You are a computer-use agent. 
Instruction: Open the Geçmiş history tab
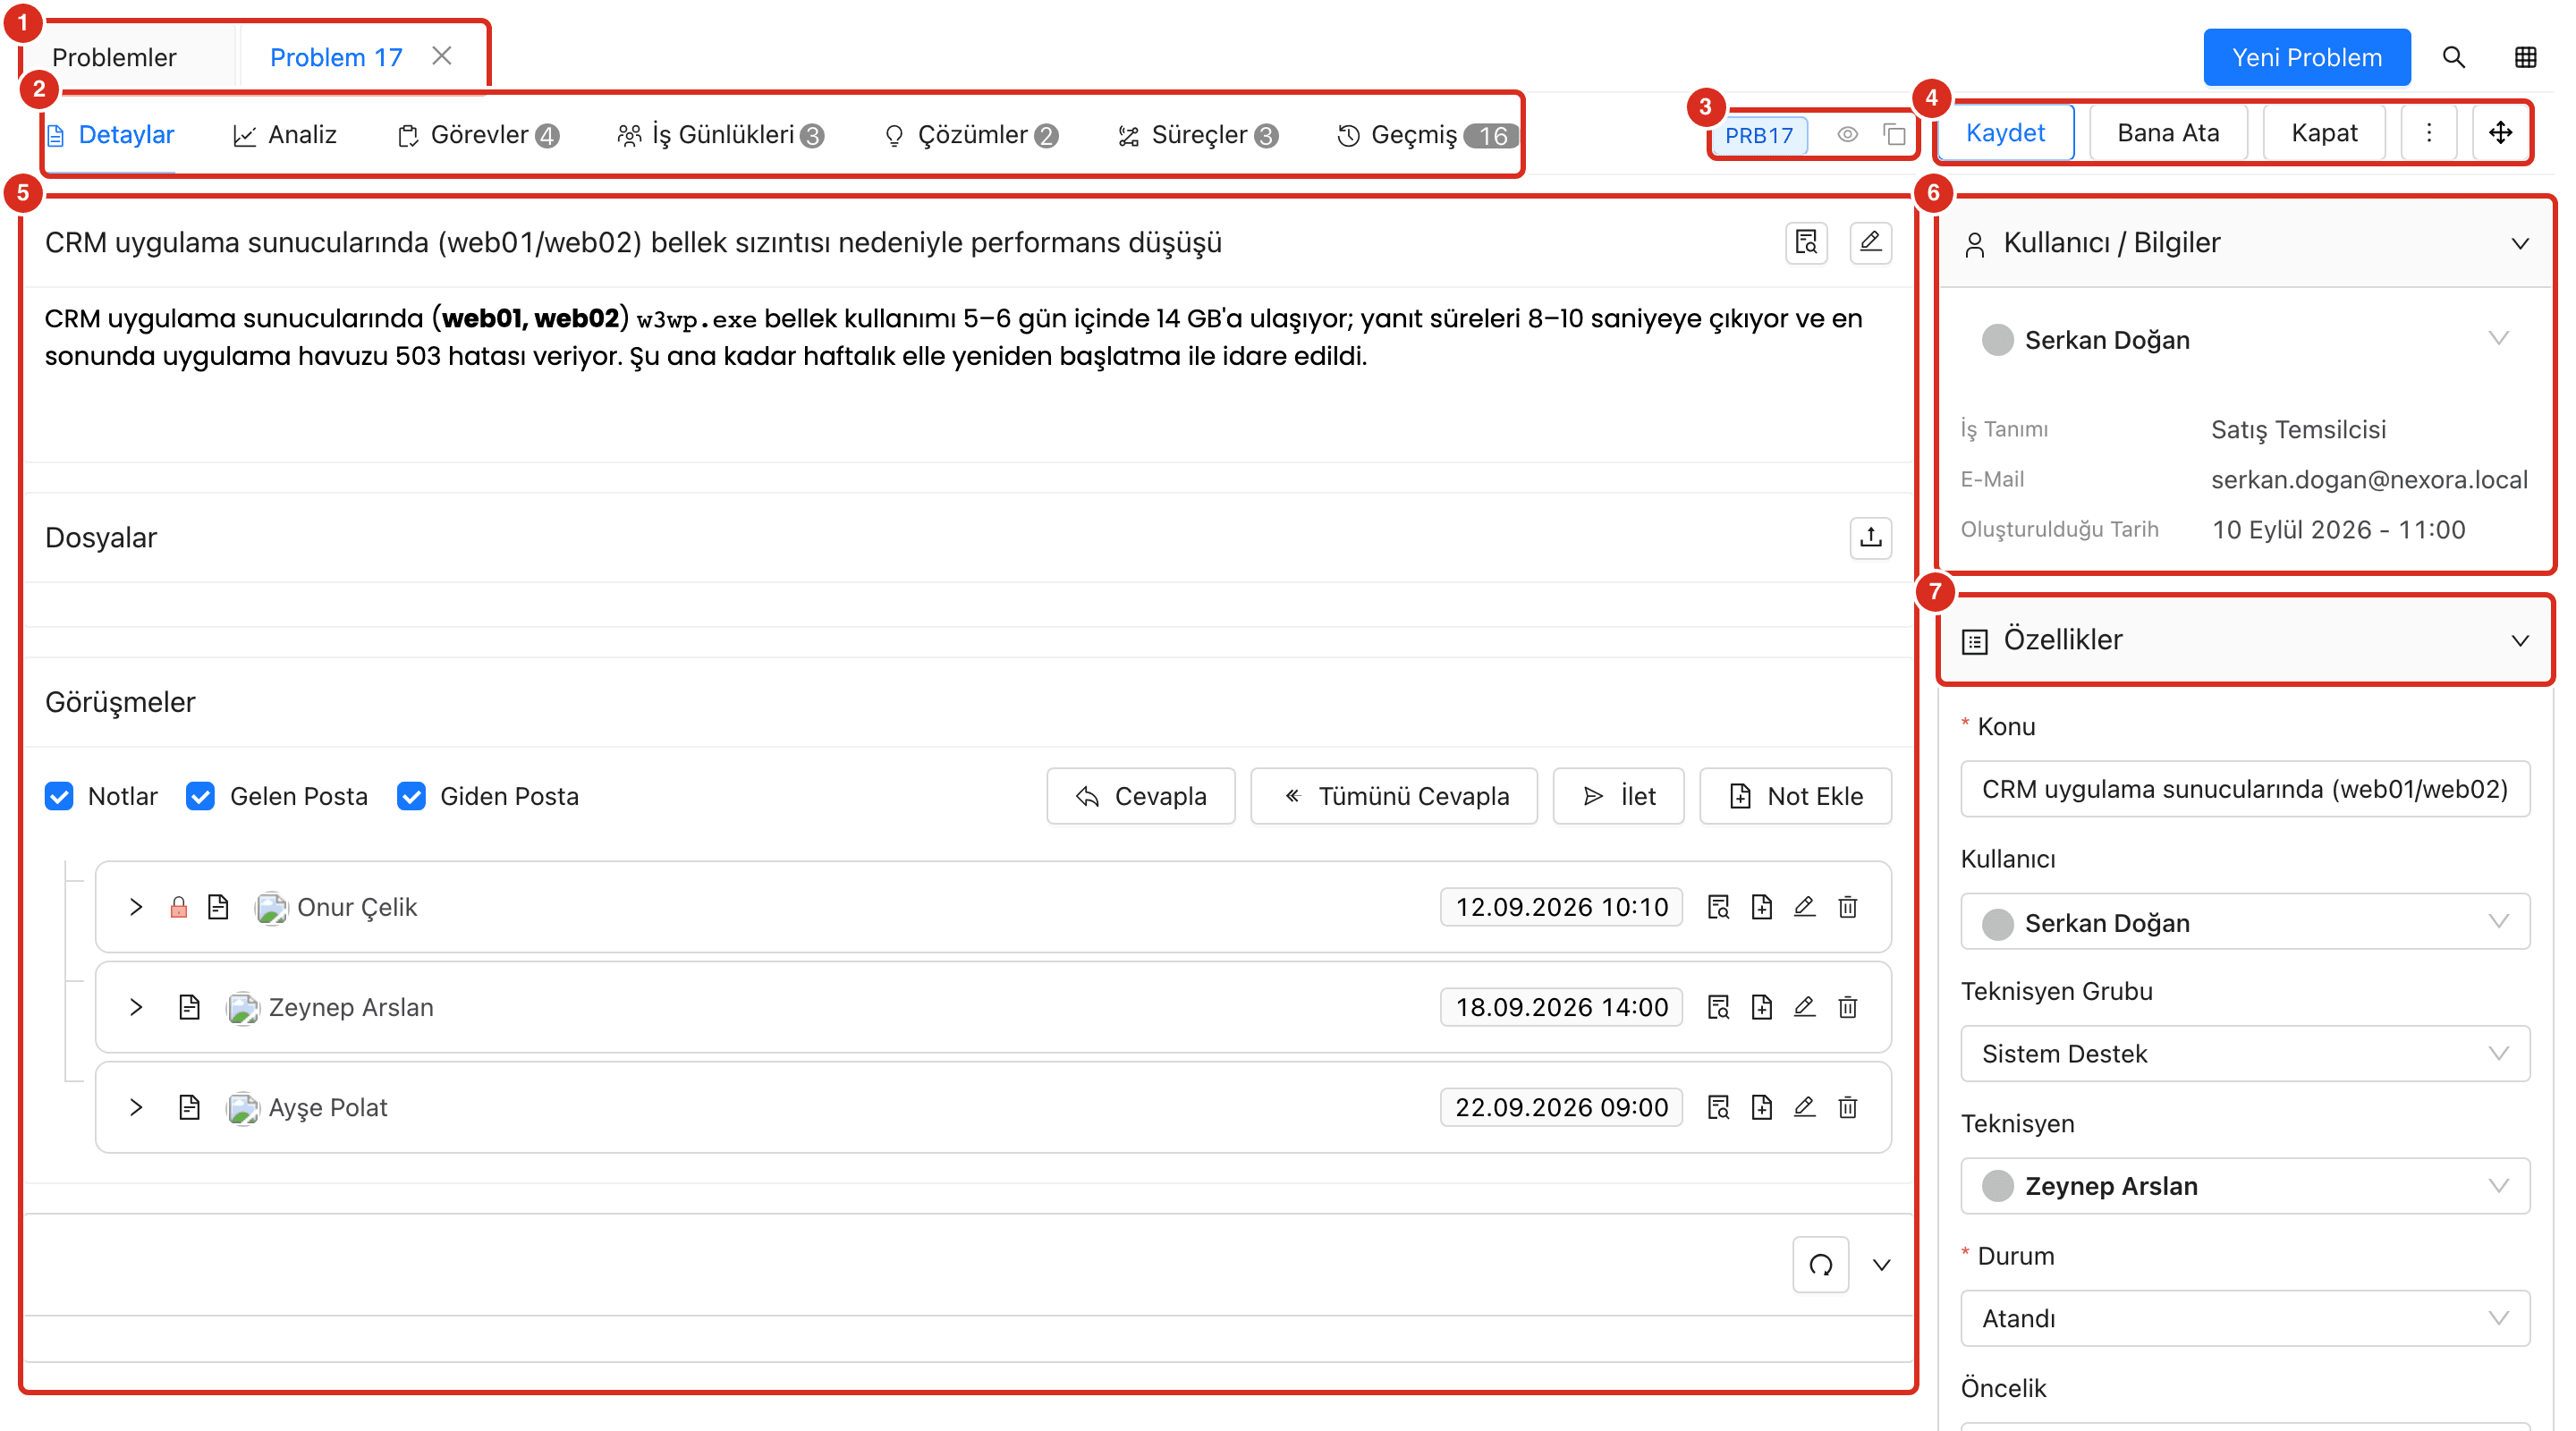click(x=1427, y=134)
